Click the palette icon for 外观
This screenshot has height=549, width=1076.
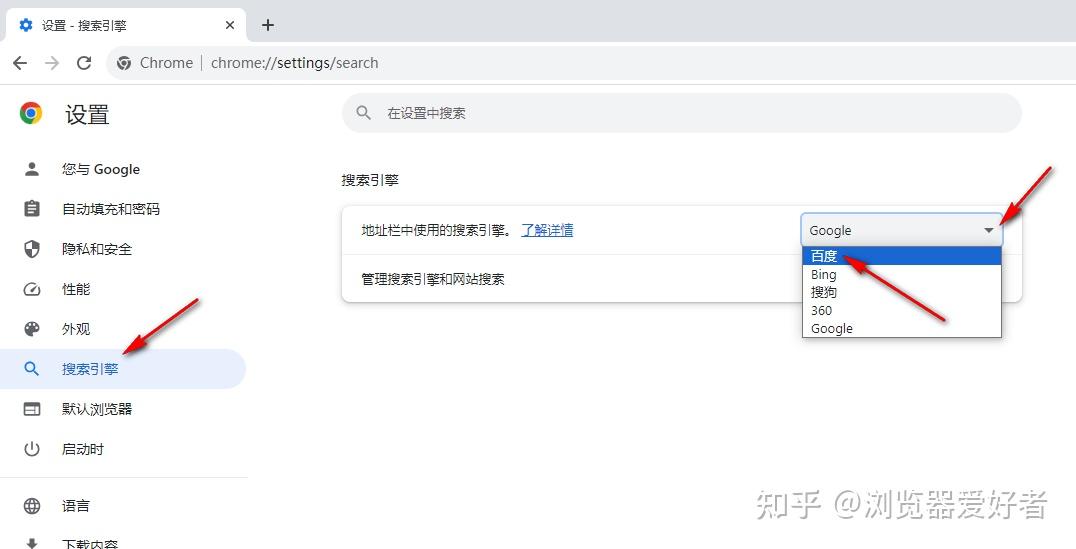coord(32,329)
